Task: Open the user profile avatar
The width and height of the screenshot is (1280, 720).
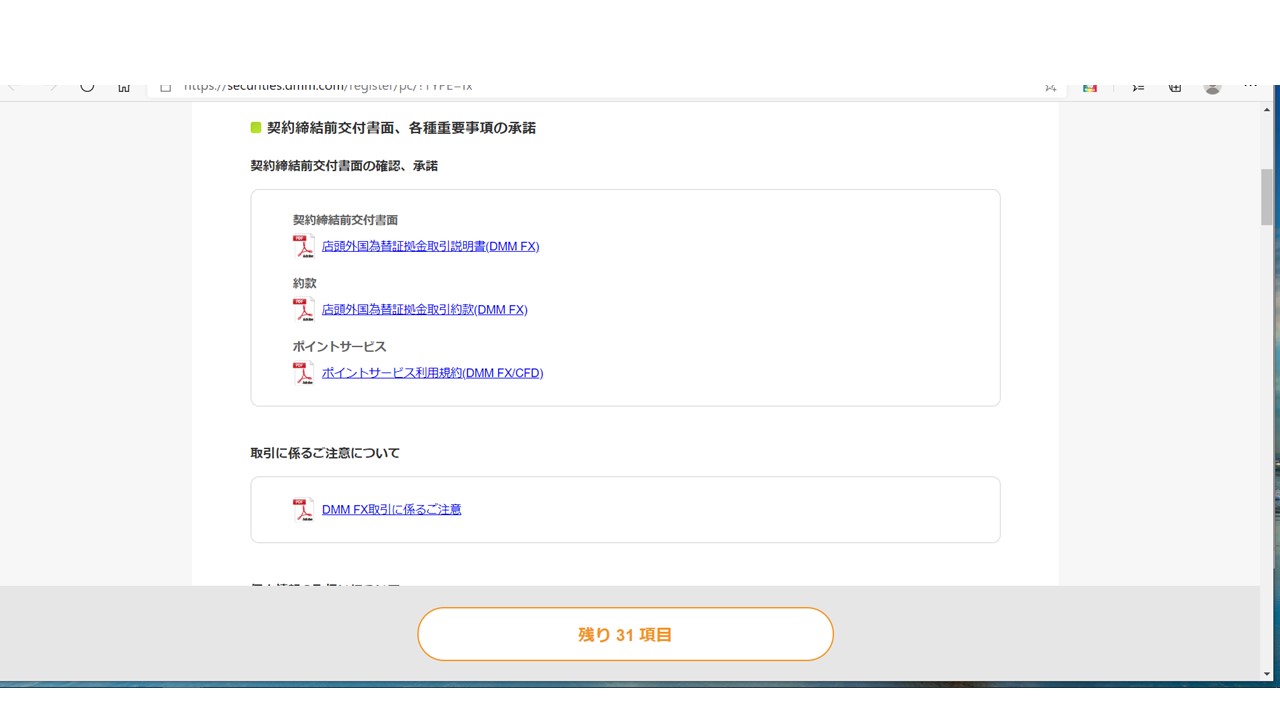Action: tap(1213, 88)
